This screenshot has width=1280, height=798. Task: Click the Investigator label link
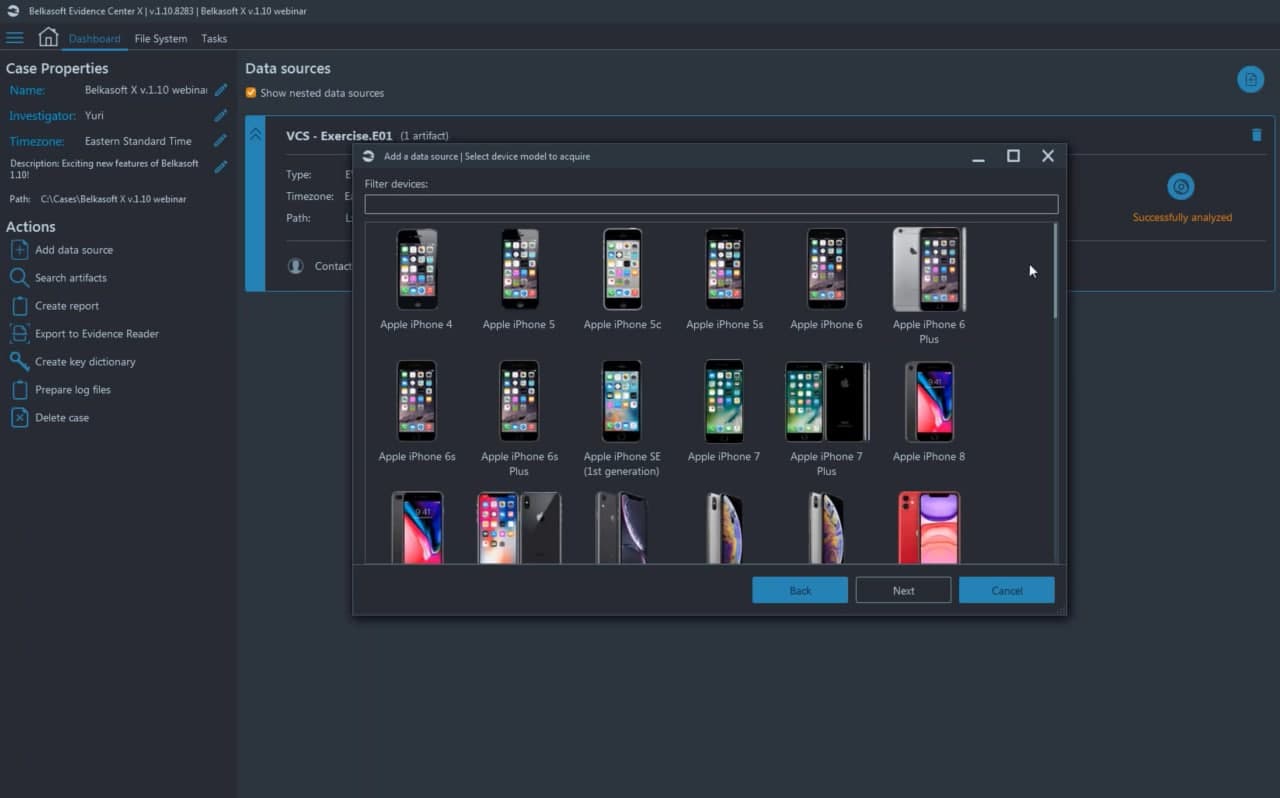43,116
